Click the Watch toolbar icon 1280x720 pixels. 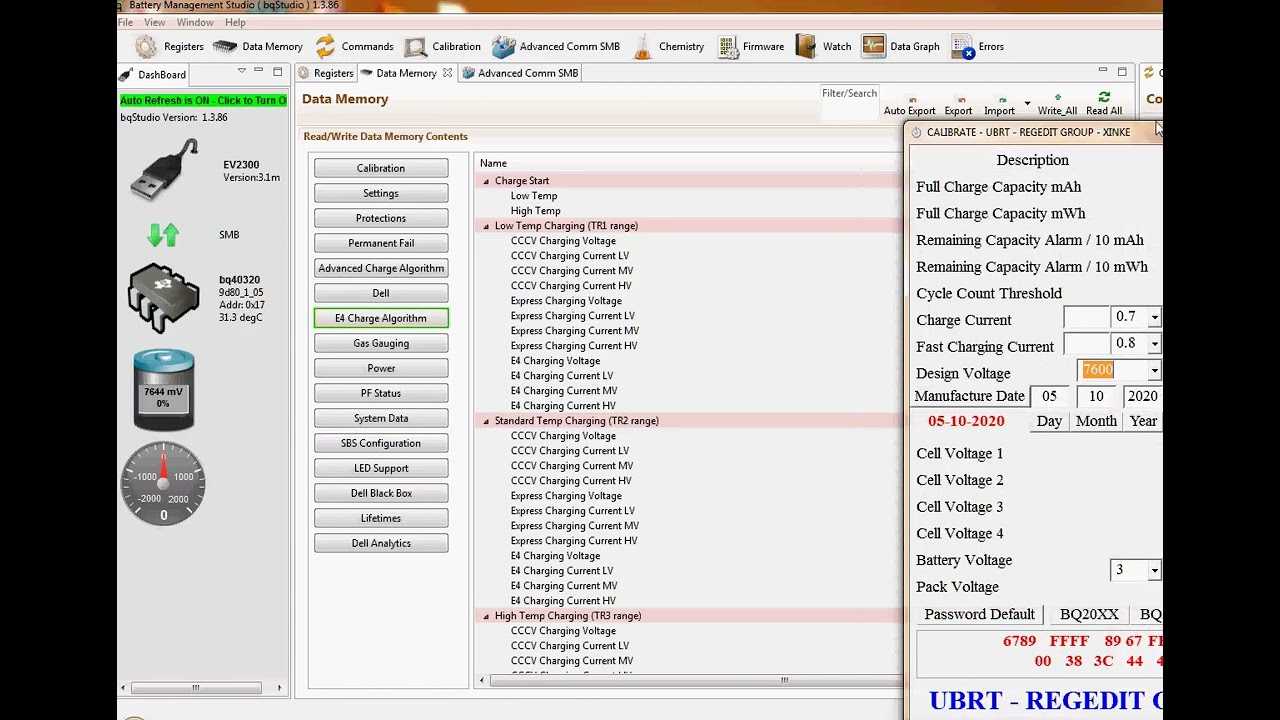[806, 46]
